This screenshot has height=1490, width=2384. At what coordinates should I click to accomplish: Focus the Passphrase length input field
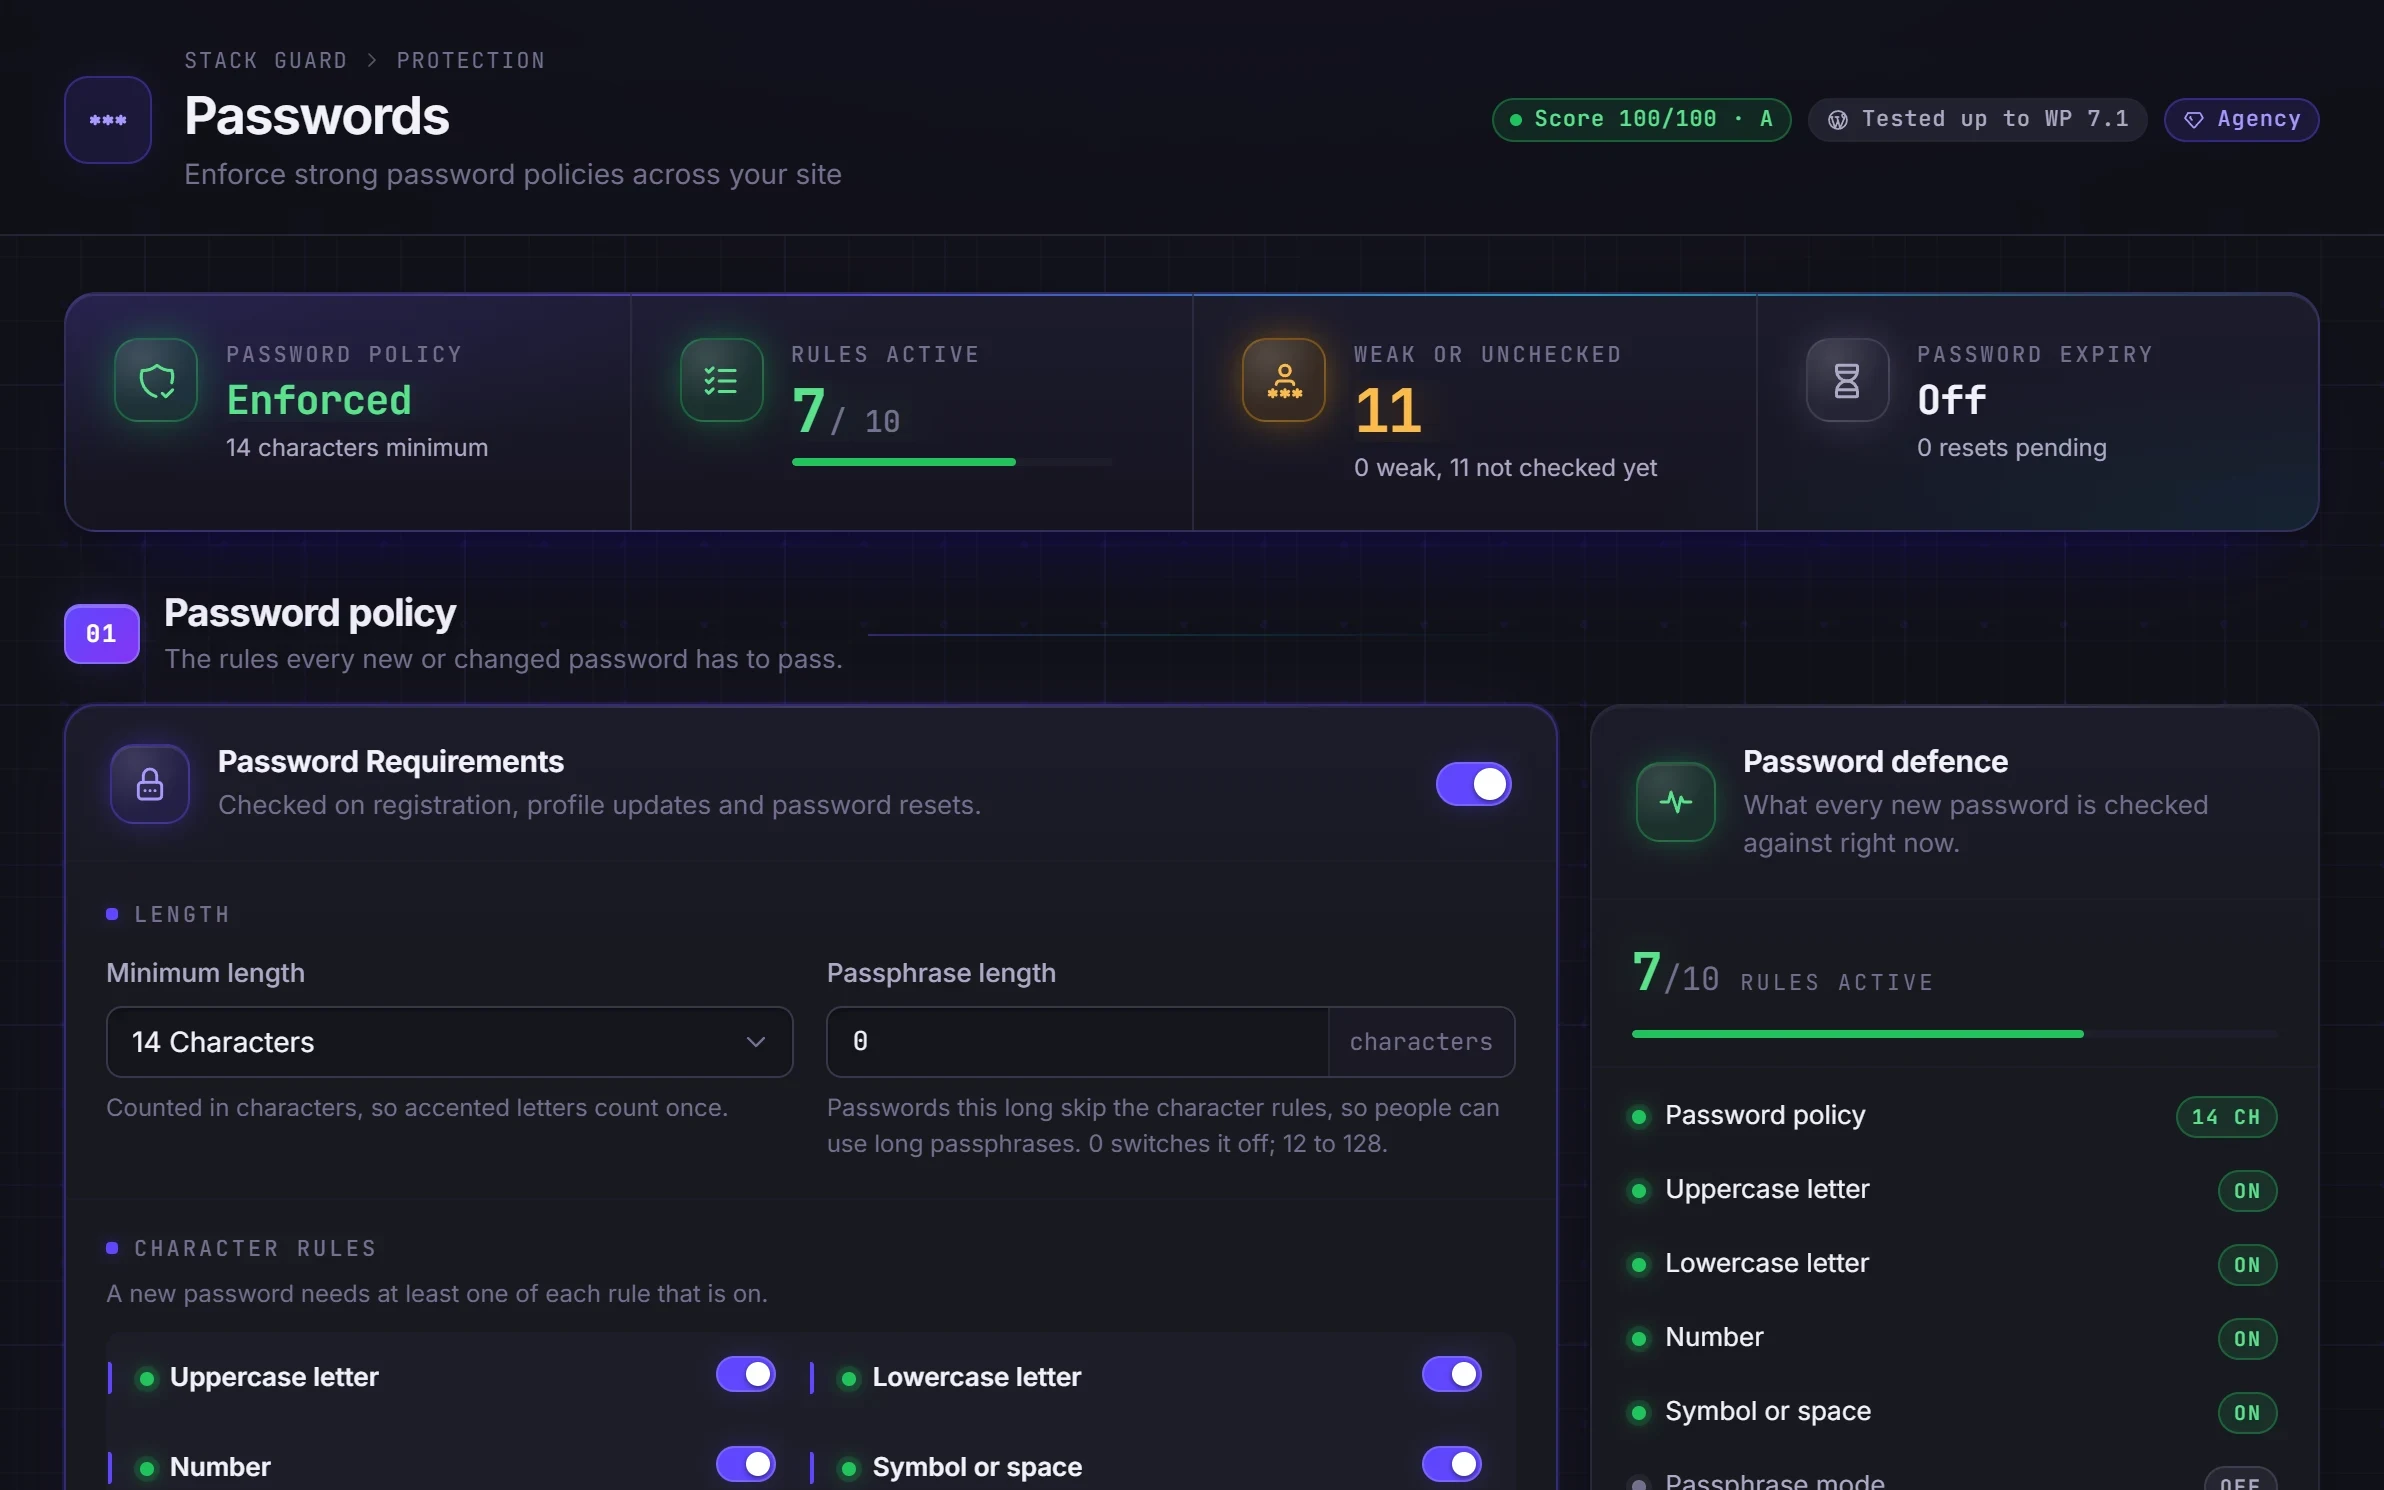pyautogui.click(x=1078, y=1042)
